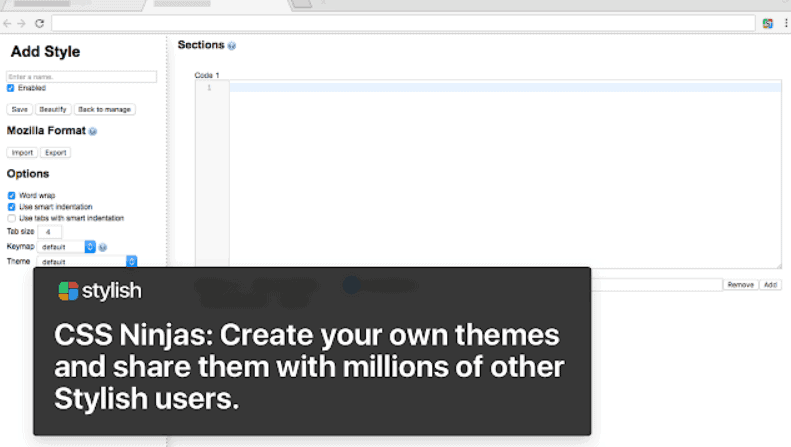Open the Stylish extension icon in toolbar

click(x=767, y=23)
